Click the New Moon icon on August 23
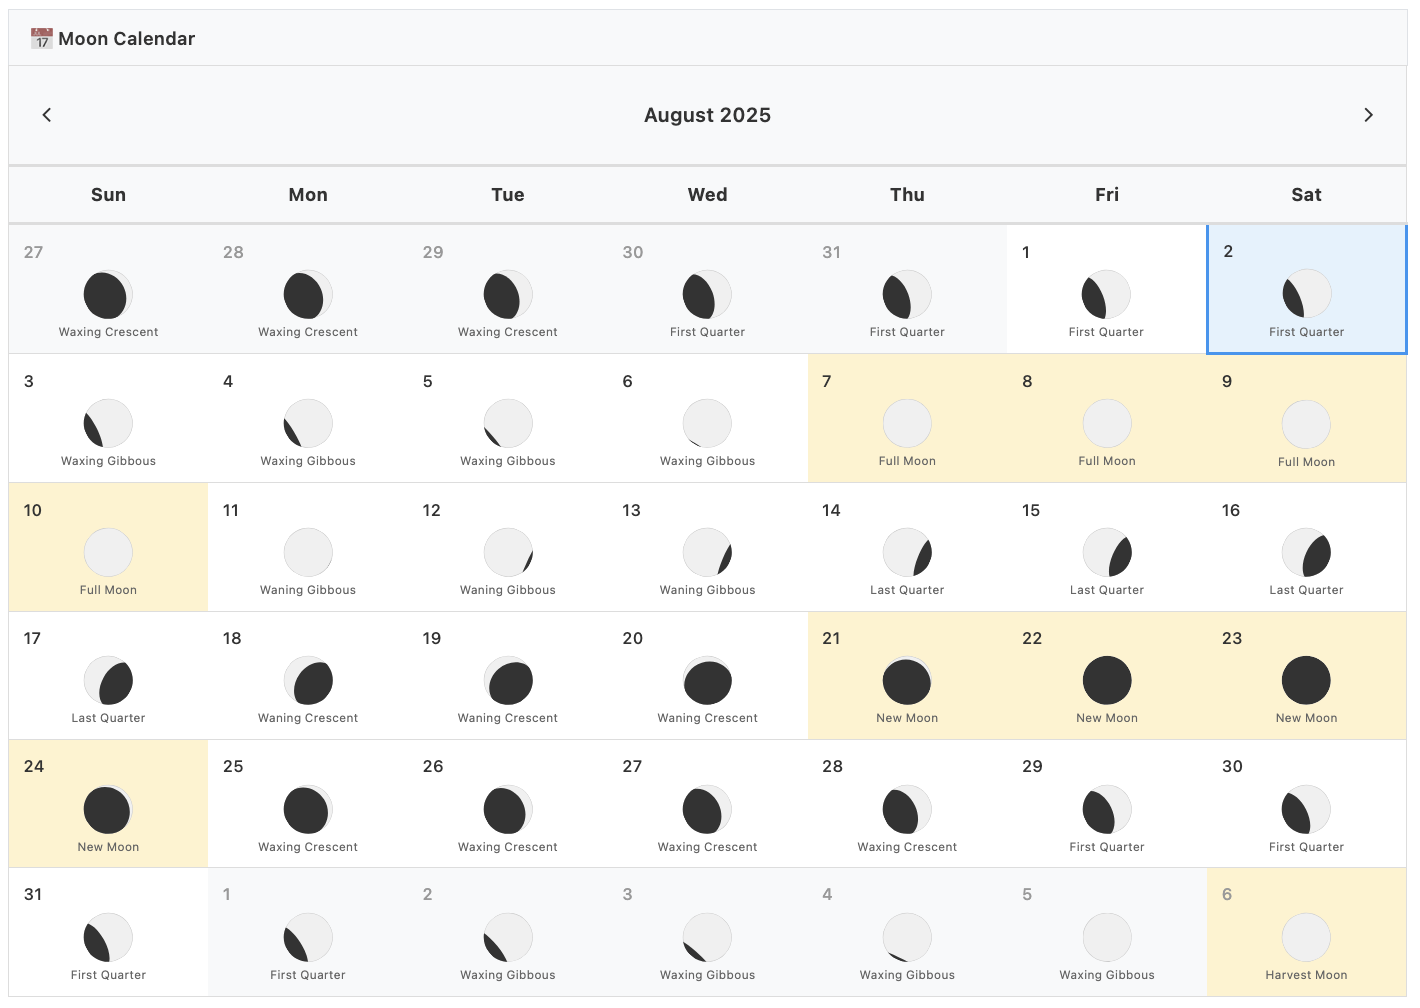 click(1306, 680)
